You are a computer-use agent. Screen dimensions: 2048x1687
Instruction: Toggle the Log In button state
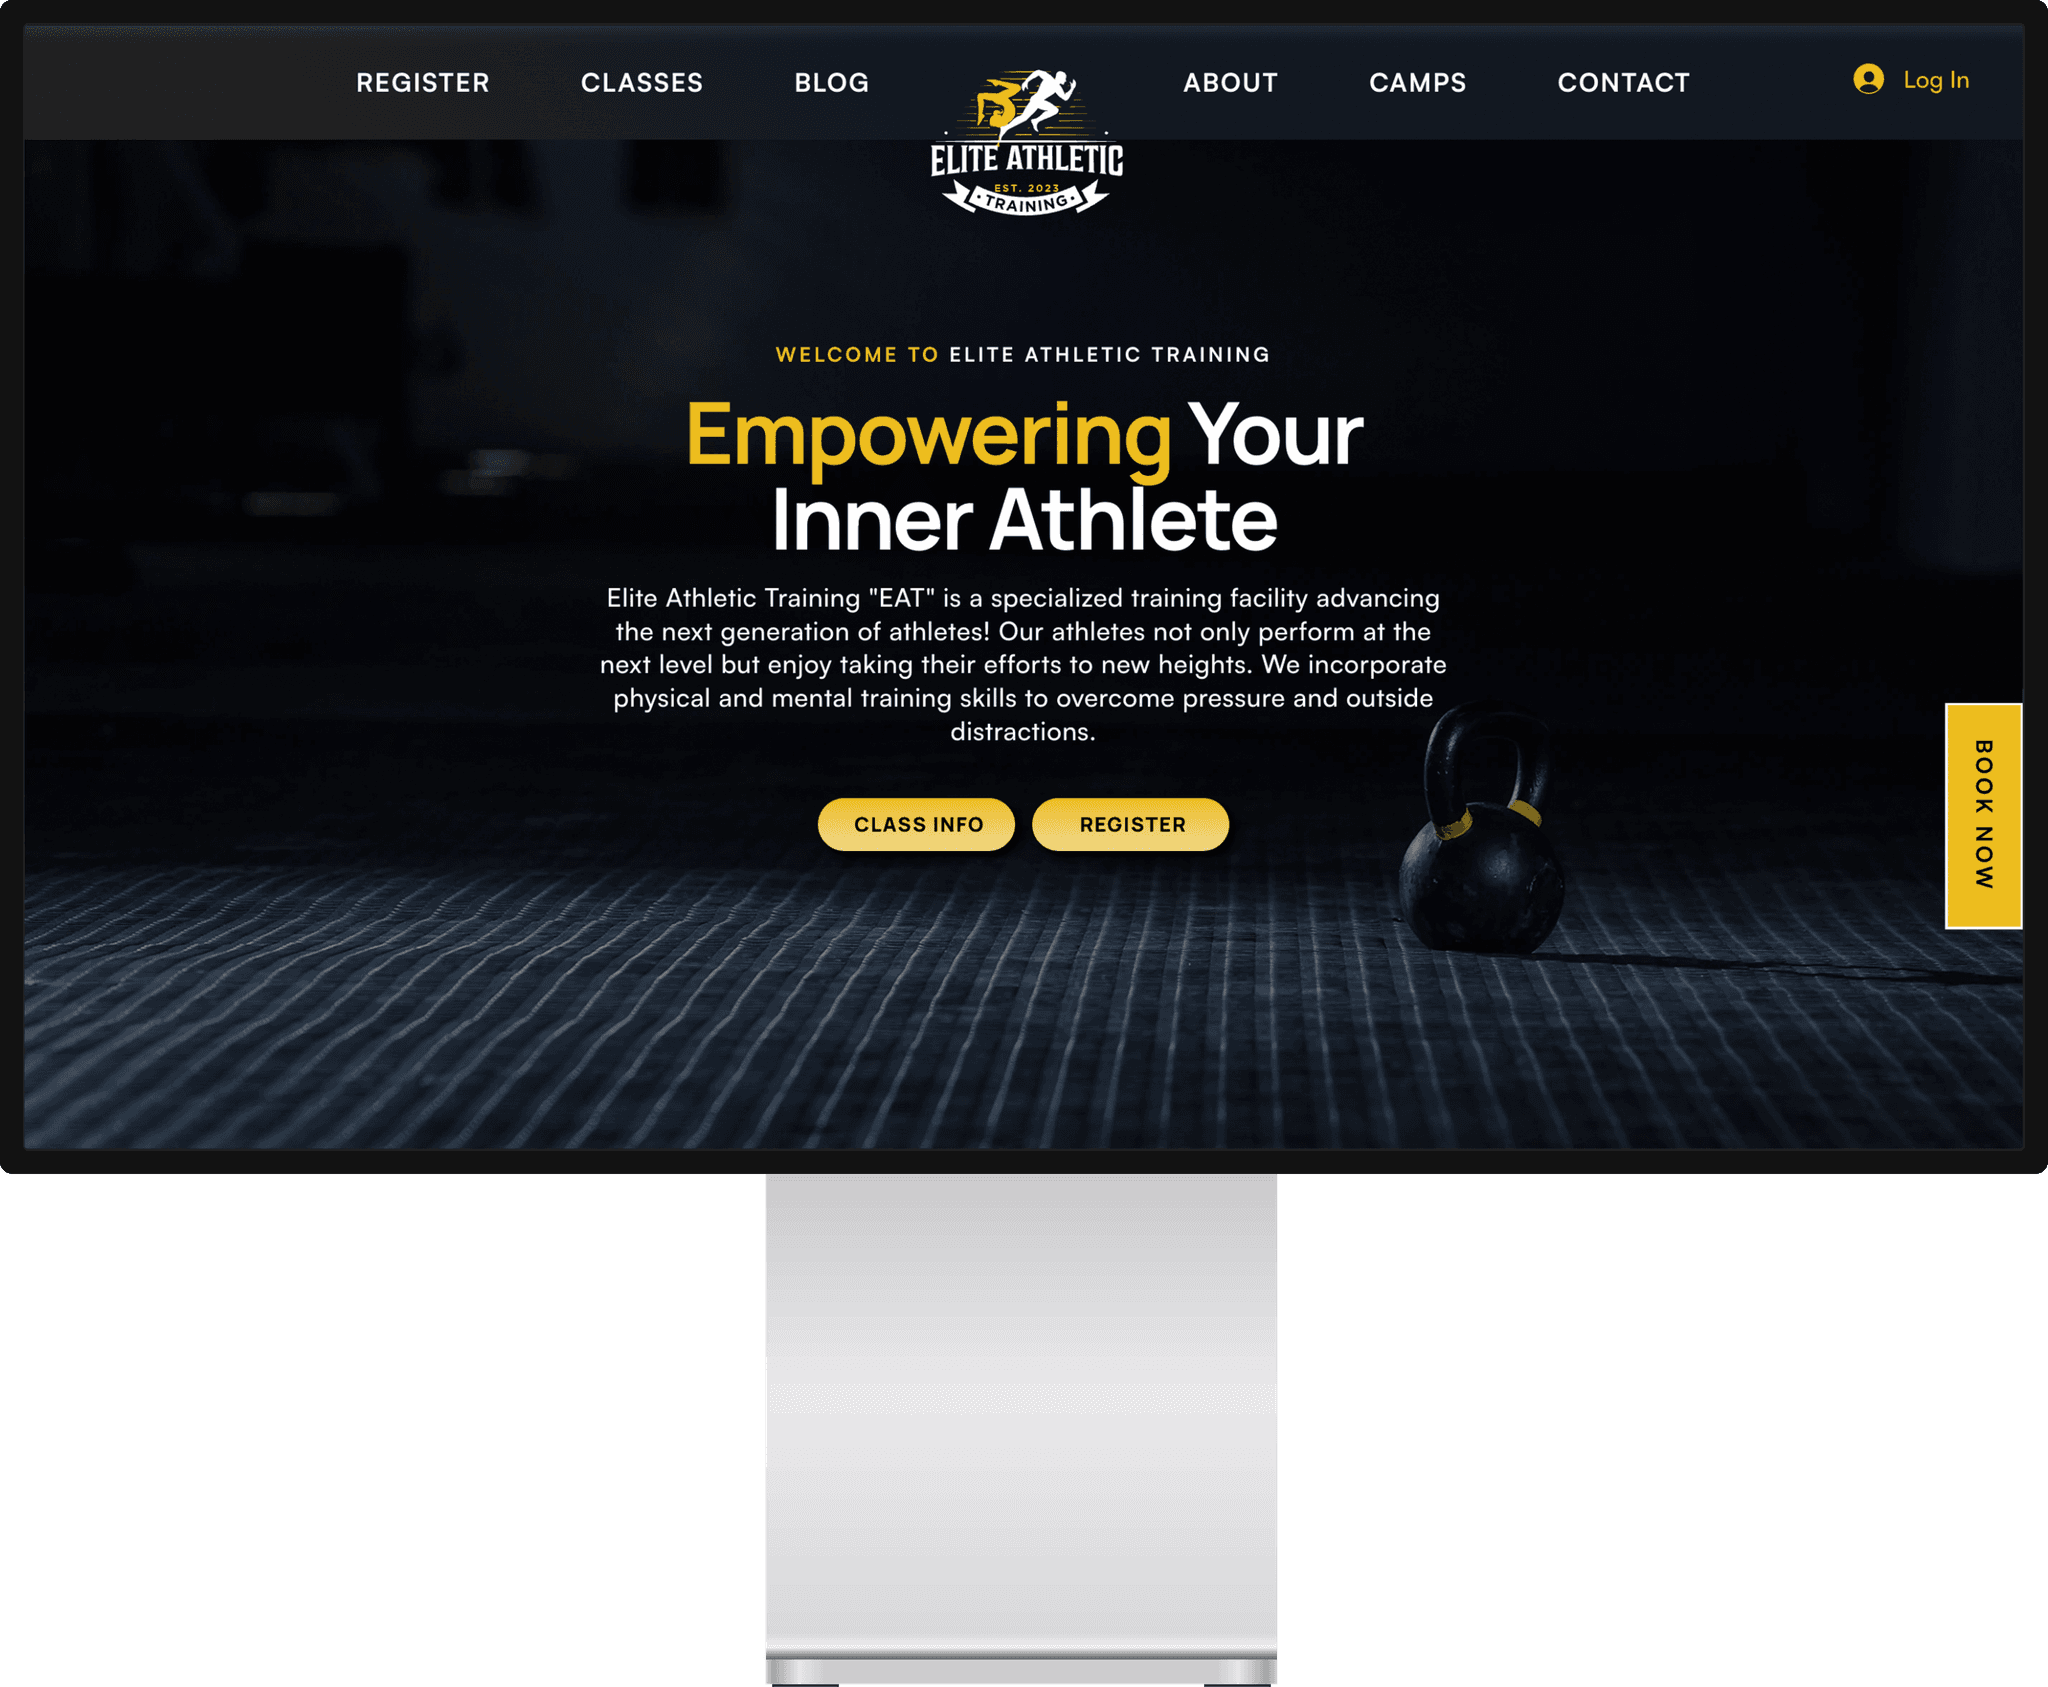coord(1909,78)
